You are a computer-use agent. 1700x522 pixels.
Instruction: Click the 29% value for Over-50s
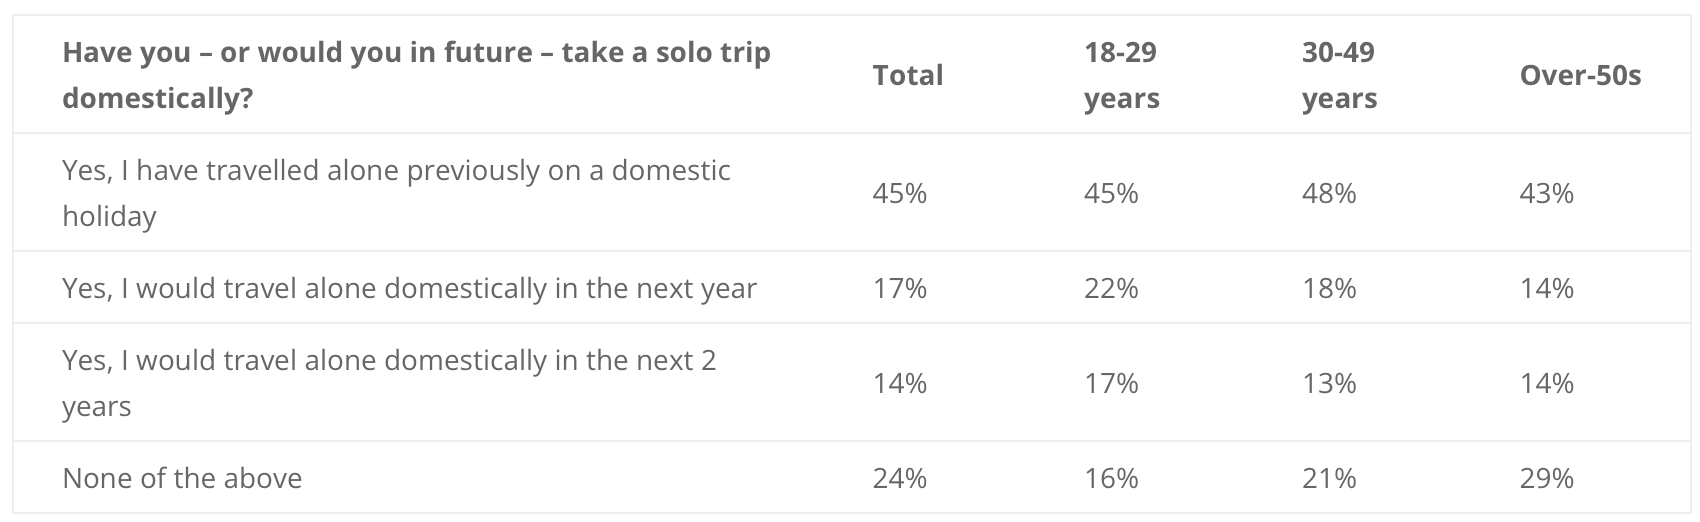1546,478
